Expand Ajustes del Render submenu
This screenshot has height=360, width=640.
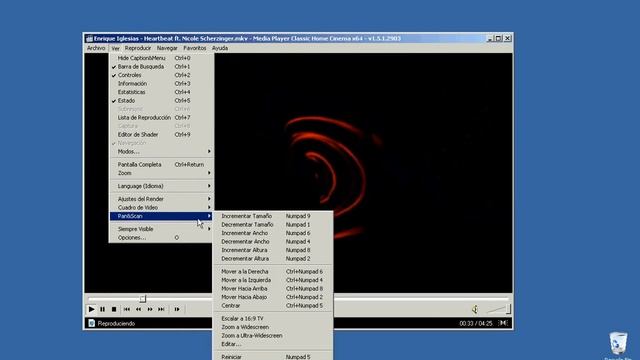click(x=162, y=199)
